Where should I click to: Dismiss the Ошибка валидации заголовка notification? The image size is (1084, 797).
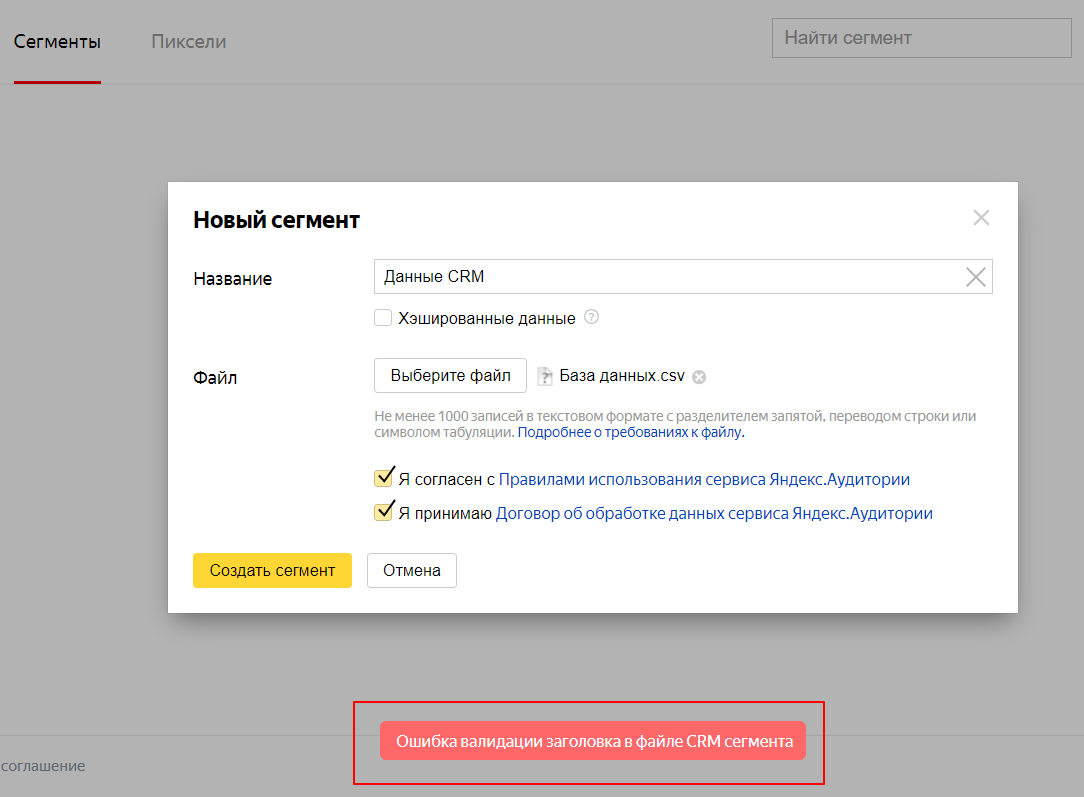592,741
